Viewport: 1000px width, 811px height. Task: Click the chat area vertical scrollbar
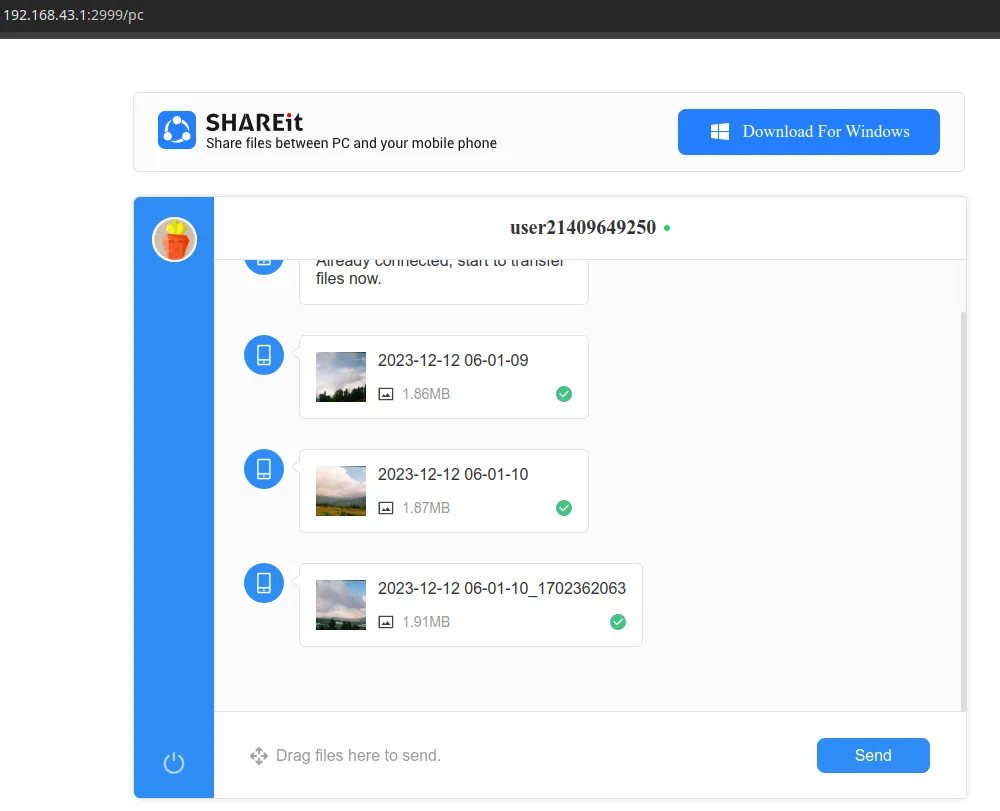(x=963, y=510)
